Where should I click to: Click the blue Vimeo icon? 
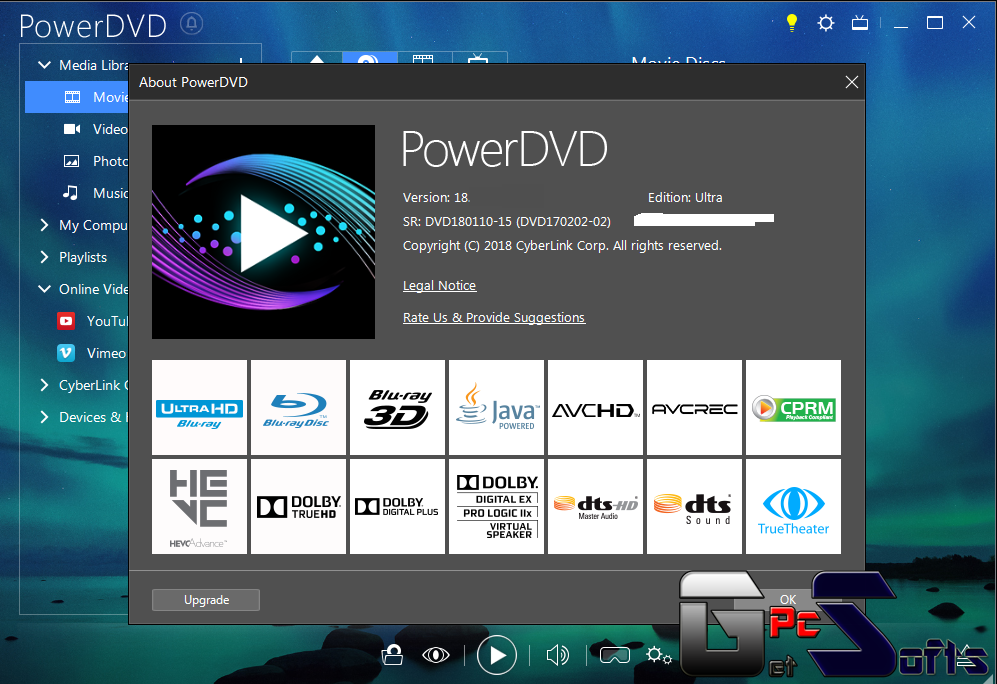(66, 353)
